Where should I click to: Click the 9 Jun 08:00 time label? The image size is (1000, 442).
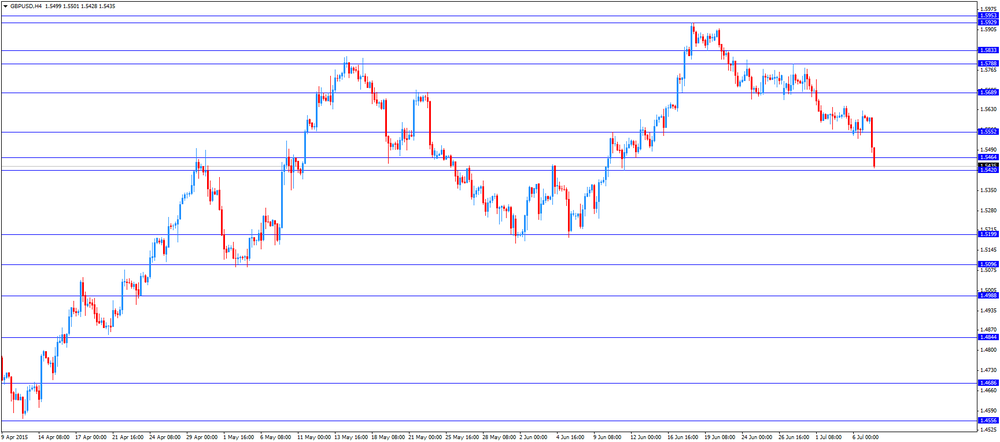[607, 438]
